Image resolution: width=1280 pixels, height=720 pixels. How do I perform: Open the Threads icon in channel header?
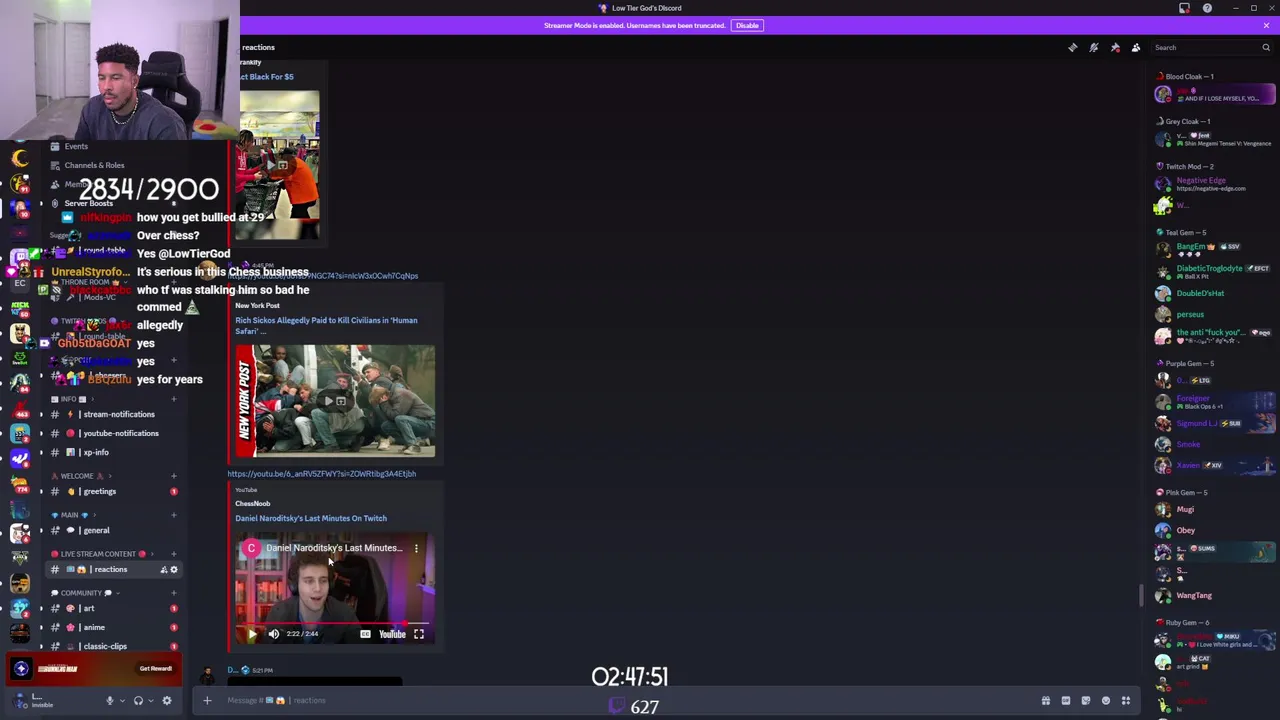1073,47
